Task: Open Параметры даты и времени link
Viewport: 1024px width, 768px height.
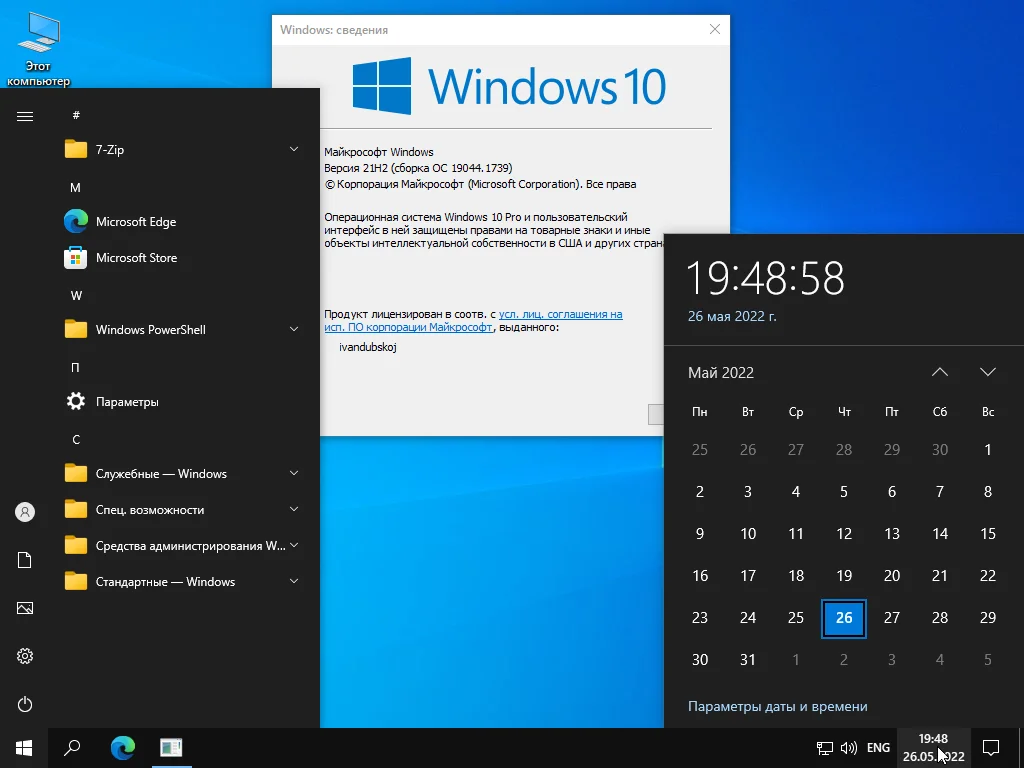Action: point(777,706)
